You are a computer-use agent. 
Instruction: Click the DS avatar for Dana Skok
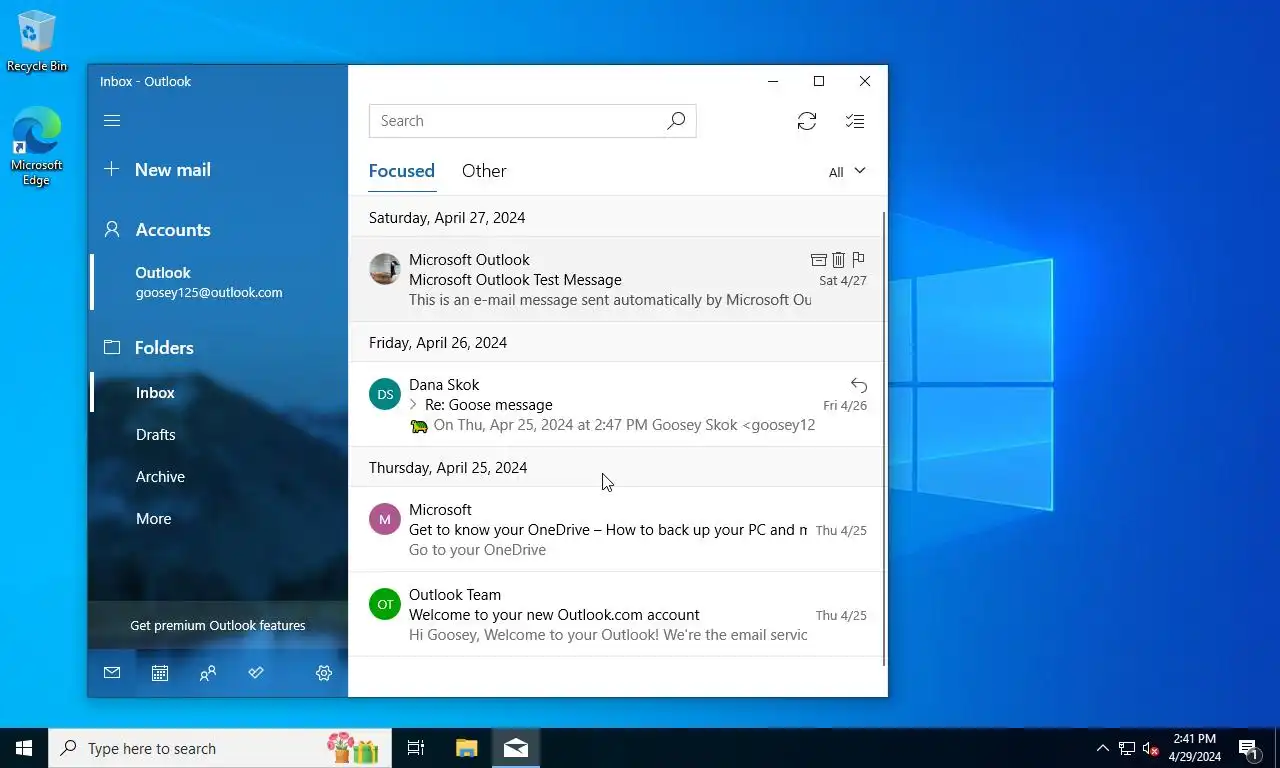pyautogui.click(x=385, y=394)
